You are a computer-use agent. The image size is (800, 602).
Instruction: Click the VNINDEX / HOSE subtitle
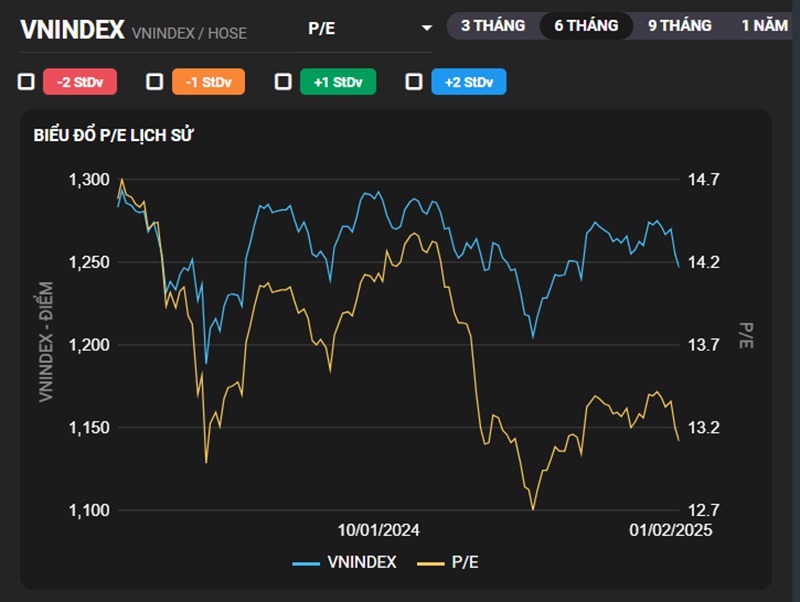189,33
